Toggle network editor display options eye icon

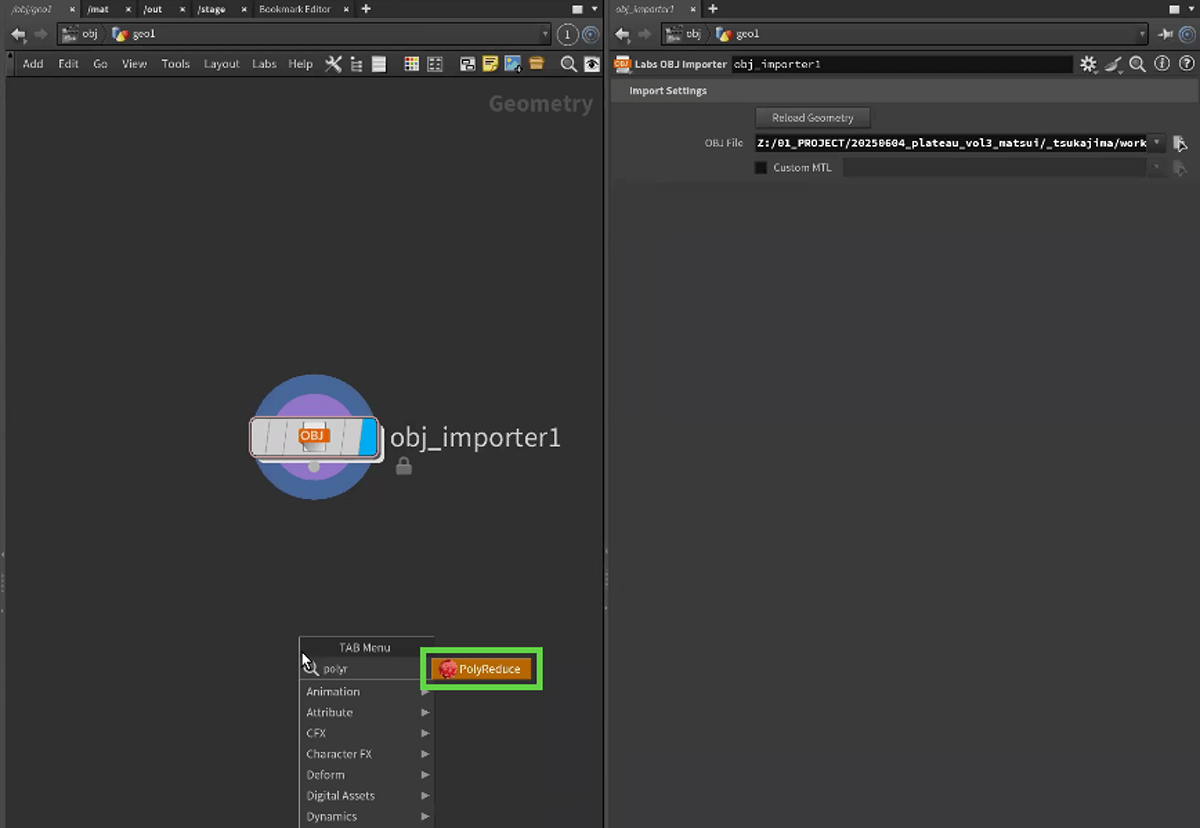click(x=591, y=64)
